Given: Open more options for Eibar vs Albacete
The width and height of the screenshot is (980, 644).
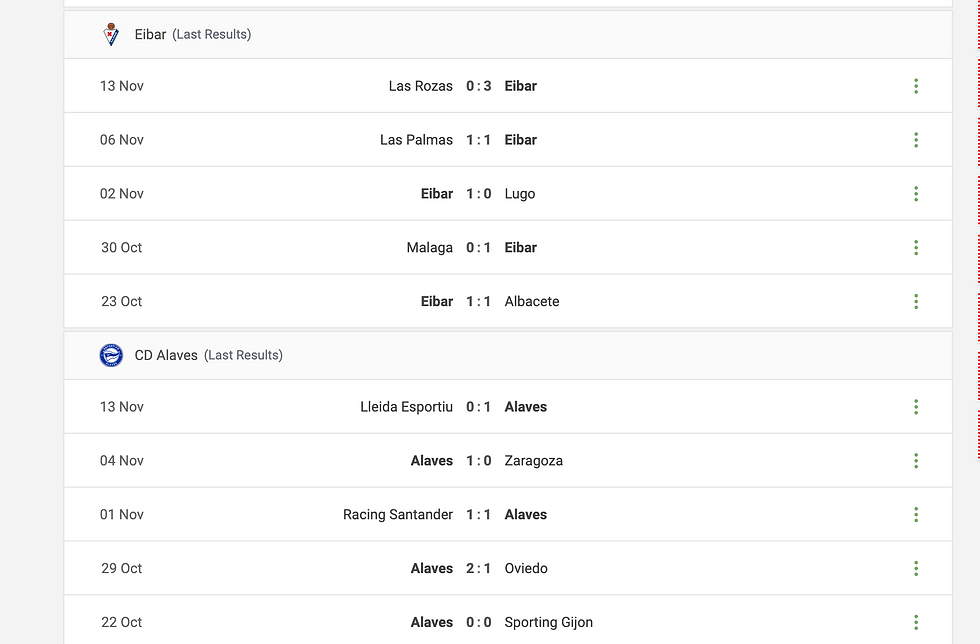Looking at the screenshot, I should [916, 301].
